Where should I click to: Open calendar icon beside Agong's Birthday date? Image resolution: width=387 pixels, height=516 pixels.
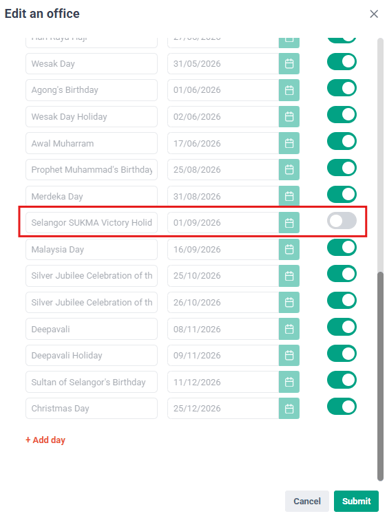(289, 90)
